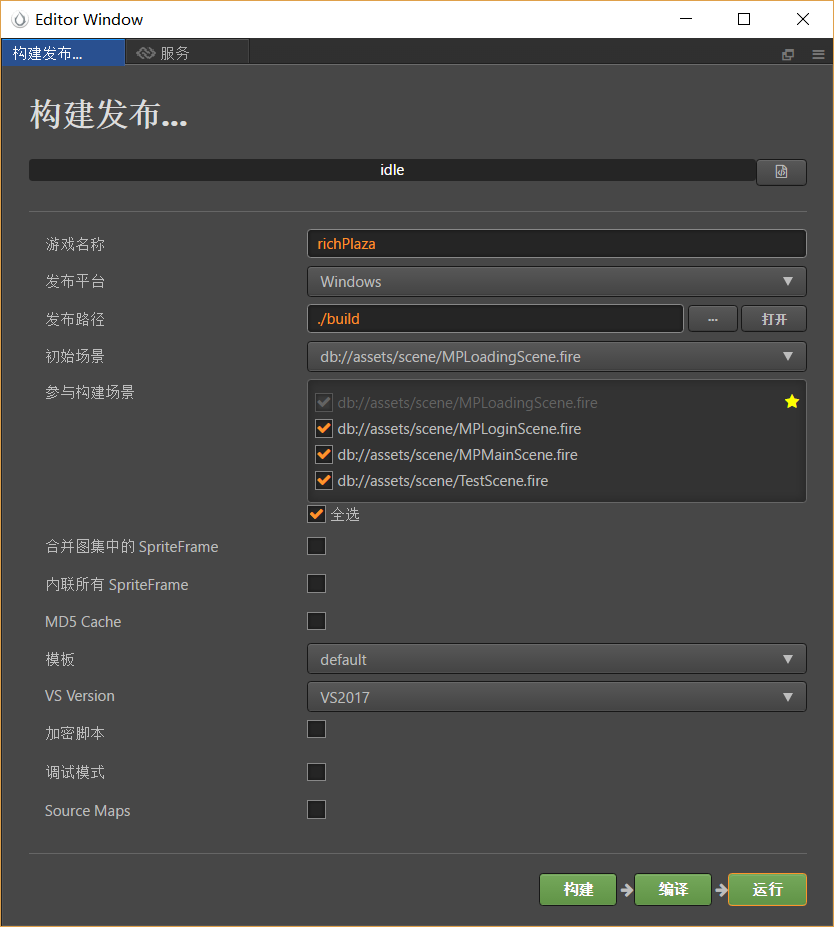Enable 加密脚本 checkbox
The height and width of the screenshot is (927, 834).
point(316,729)
